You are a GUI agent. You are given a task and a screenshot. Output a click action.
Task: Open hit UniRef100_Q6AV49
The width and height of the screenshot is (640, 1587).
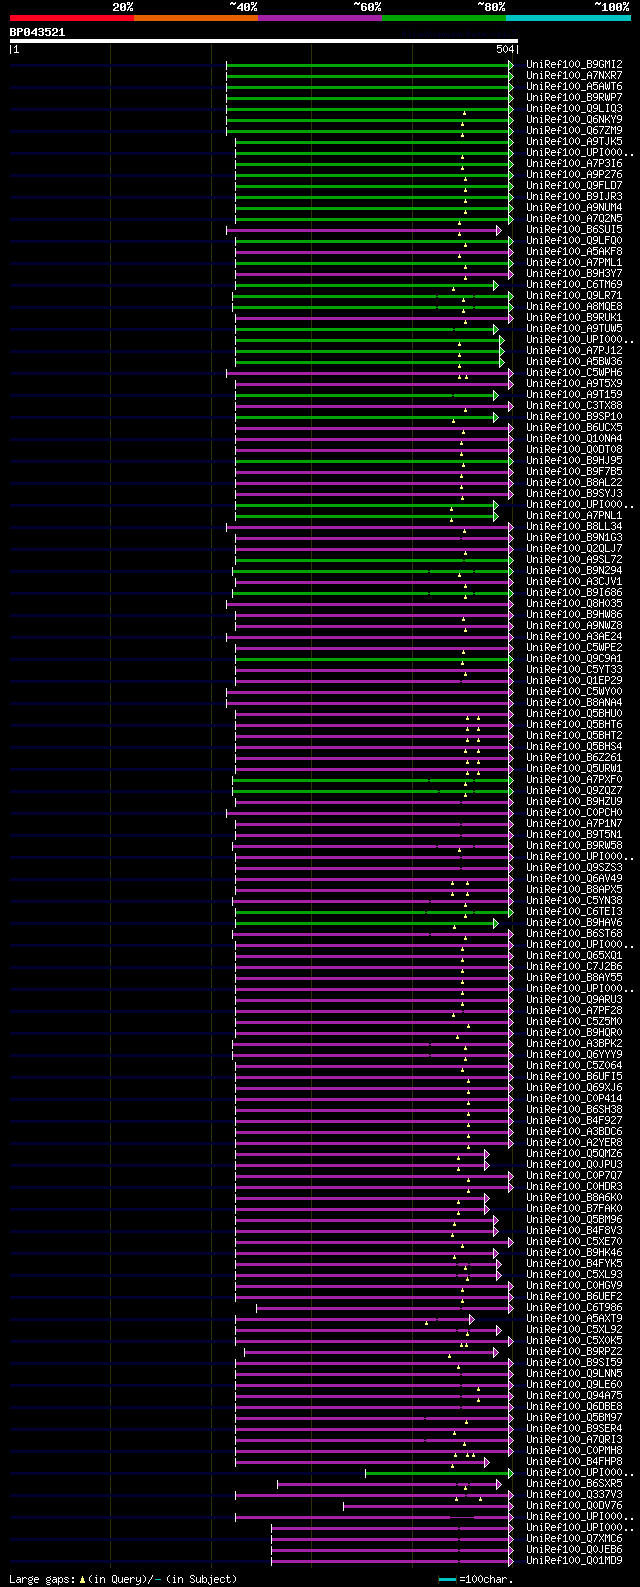point(574,878)
